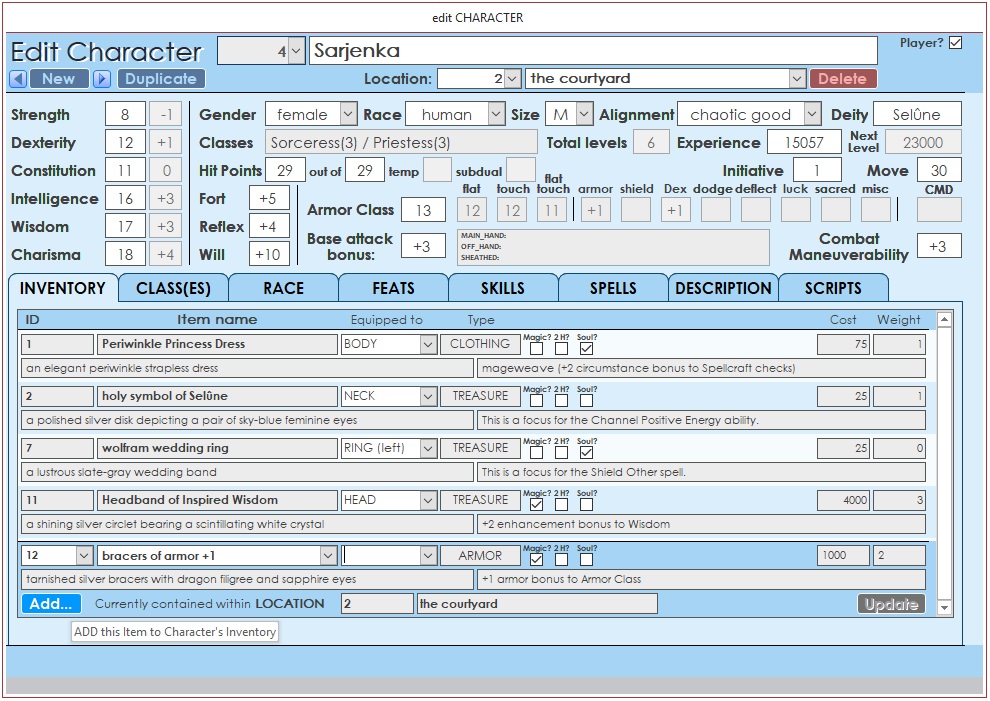Click the Add... button
Image resolution: width=990 pixels, height=701 pixels.
tap(50, 604)
